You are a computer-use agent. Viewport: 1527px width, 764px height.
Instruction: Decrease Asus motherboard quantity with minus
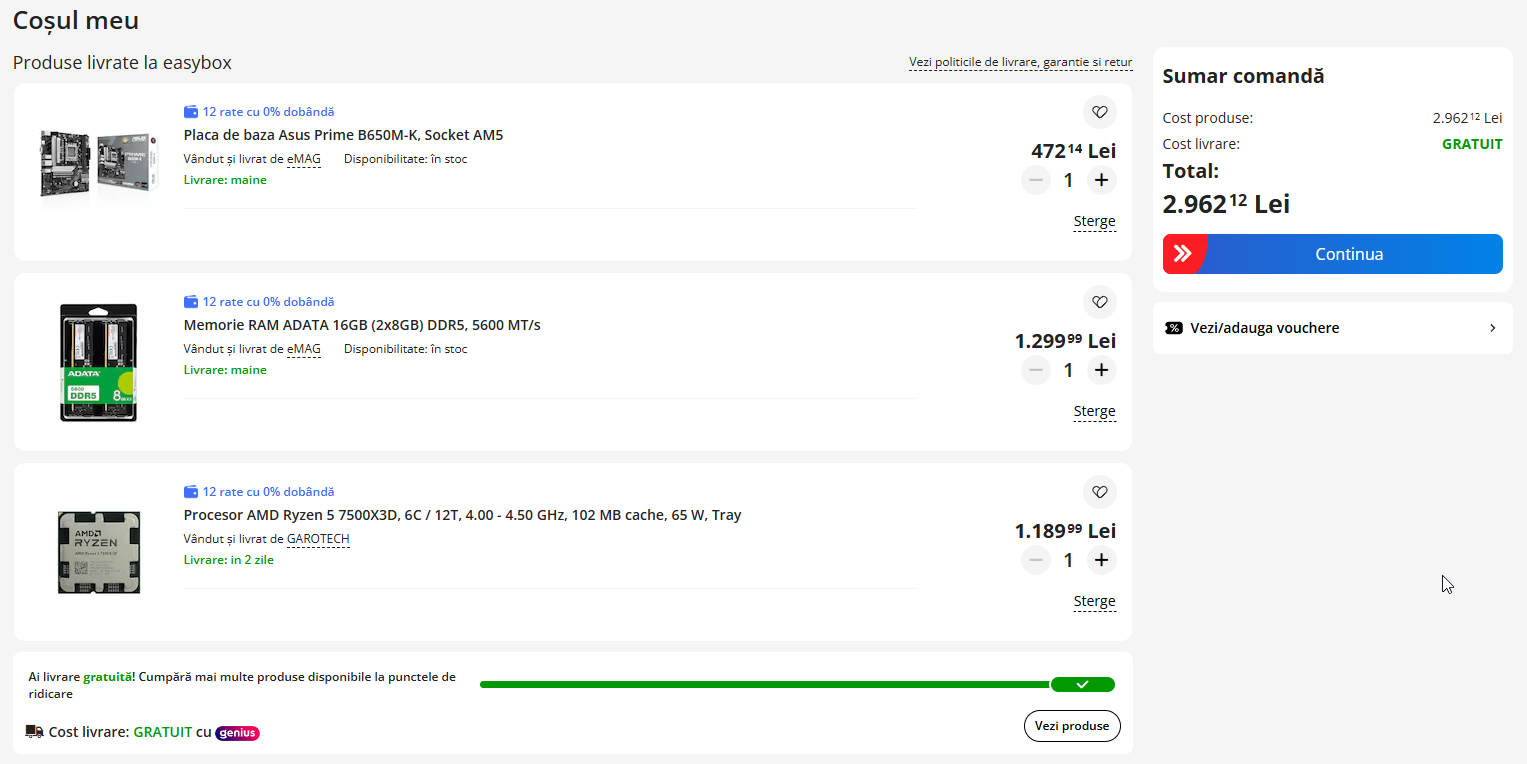click(1036, 180)
